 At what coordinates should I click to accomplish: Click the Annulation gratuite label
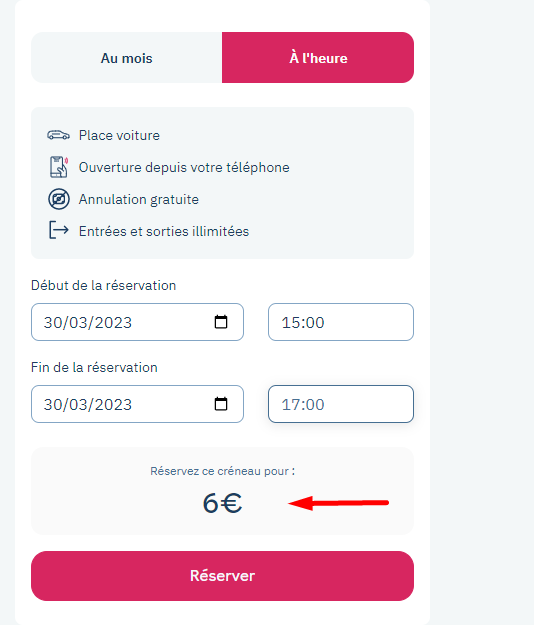pyautogui.click(x=139, y=199)
